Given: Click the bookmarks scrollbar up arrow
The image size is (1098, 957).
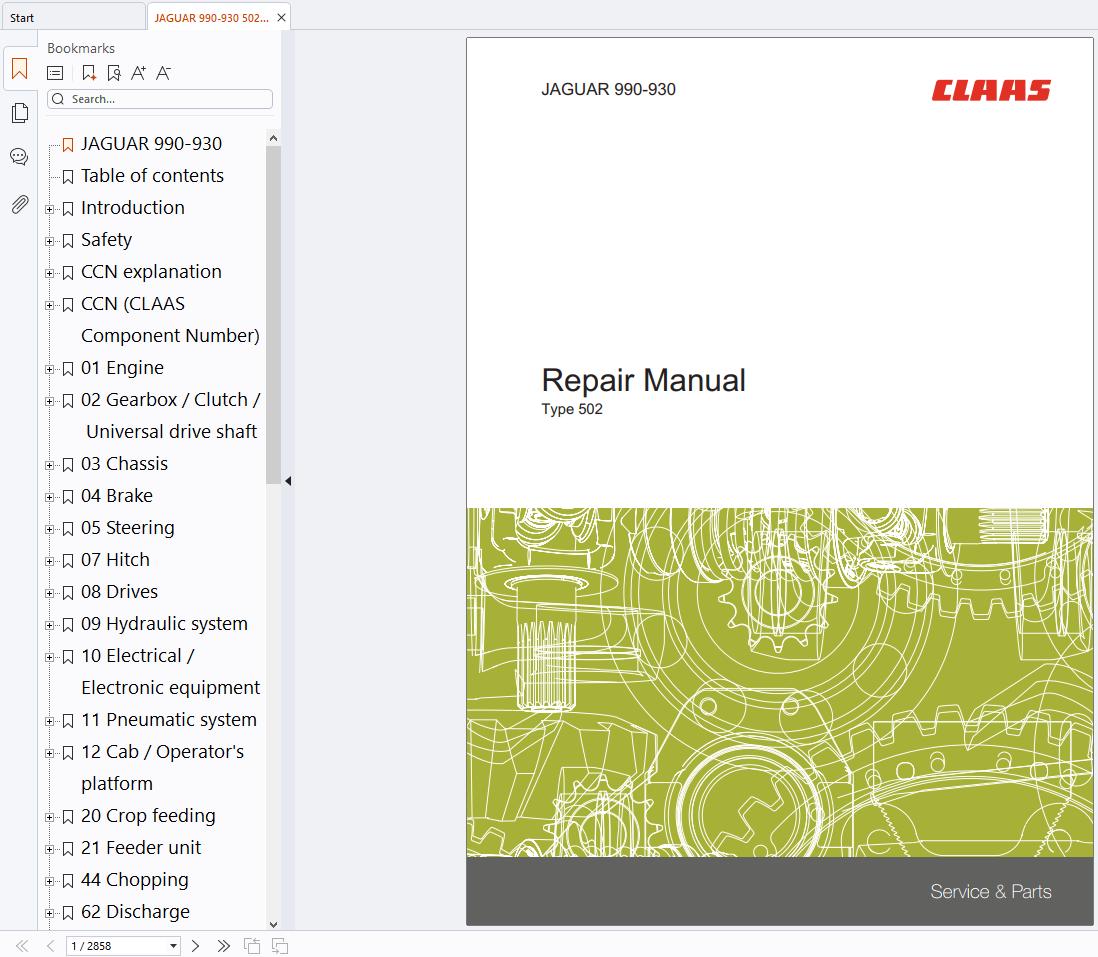Looking at the screenshot, I should 273,138.
